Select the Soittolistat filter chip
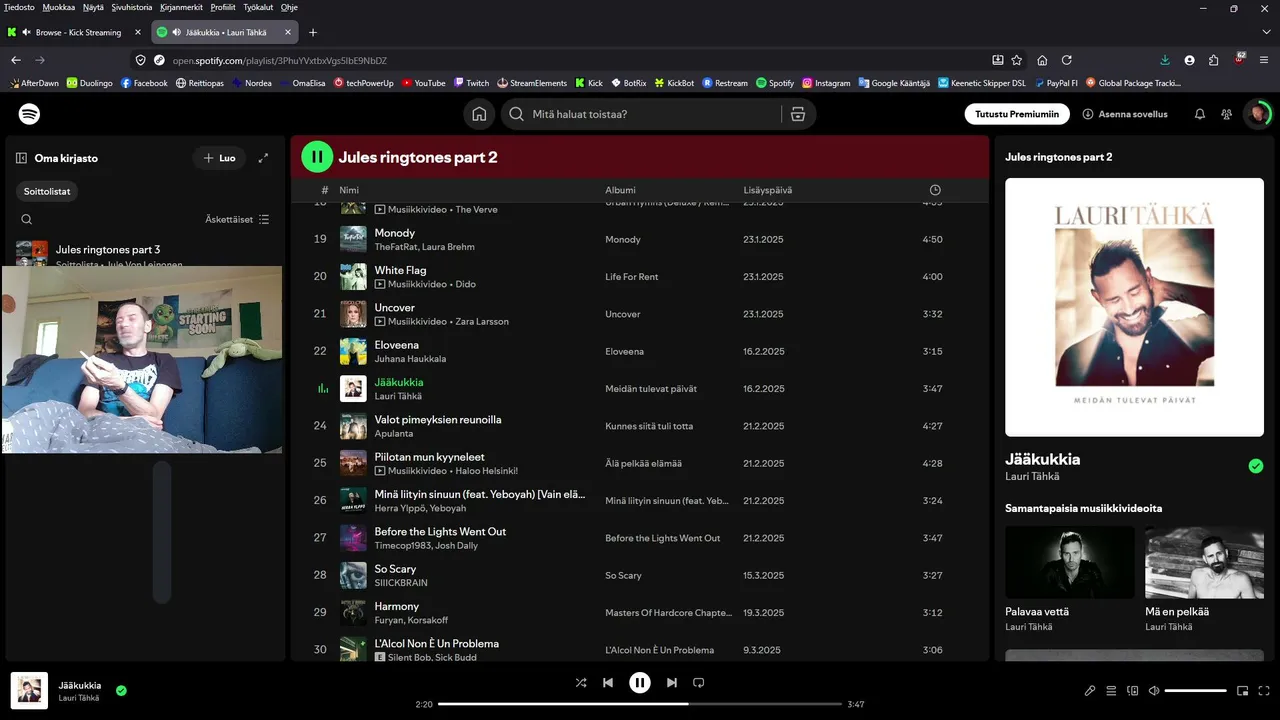This screenshot has height=720, width=1280. click(x=48, y=191)
